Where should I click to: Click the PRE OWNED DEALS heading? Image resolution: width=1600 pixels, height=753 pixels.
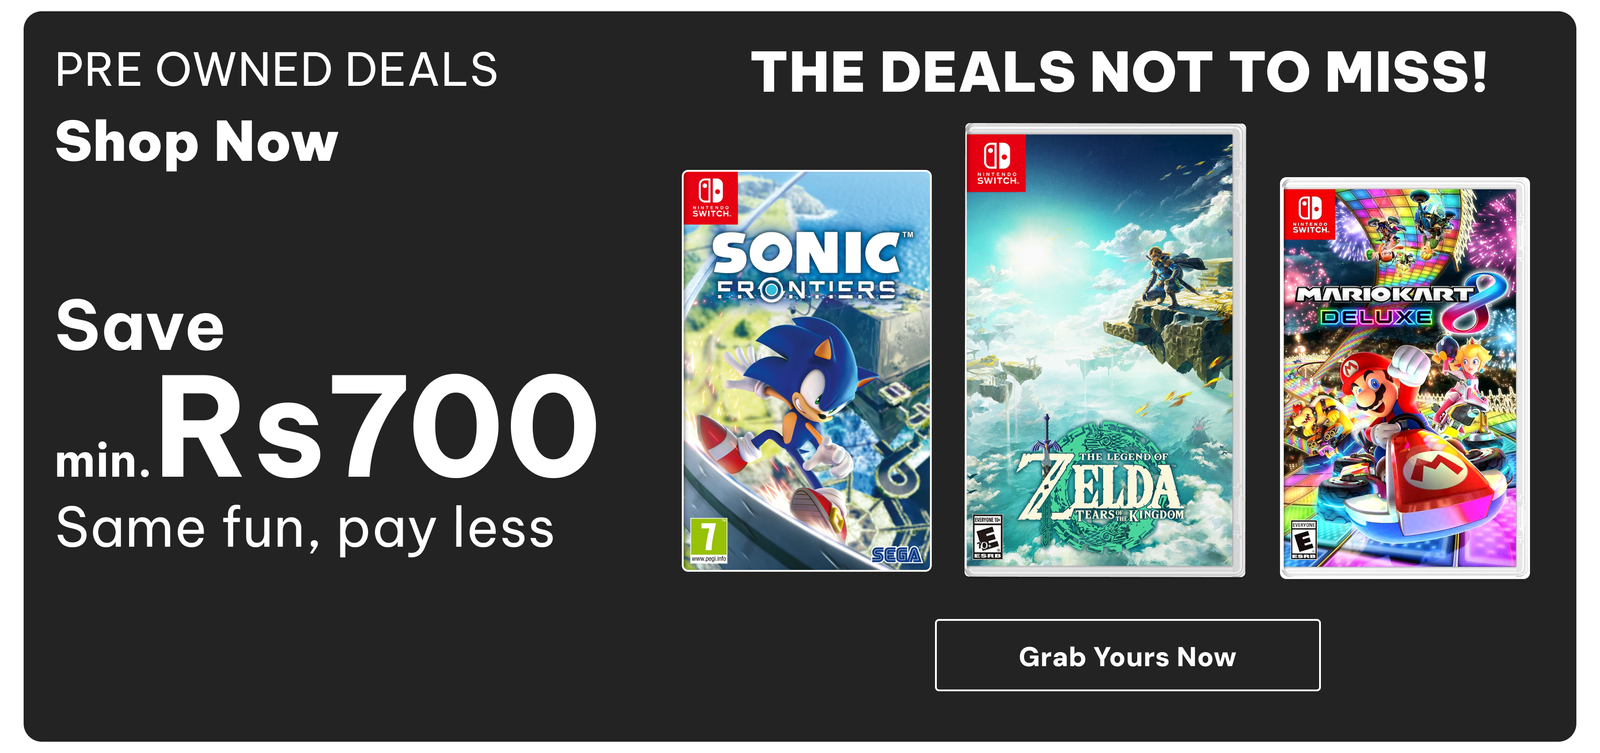click(277, 70)
